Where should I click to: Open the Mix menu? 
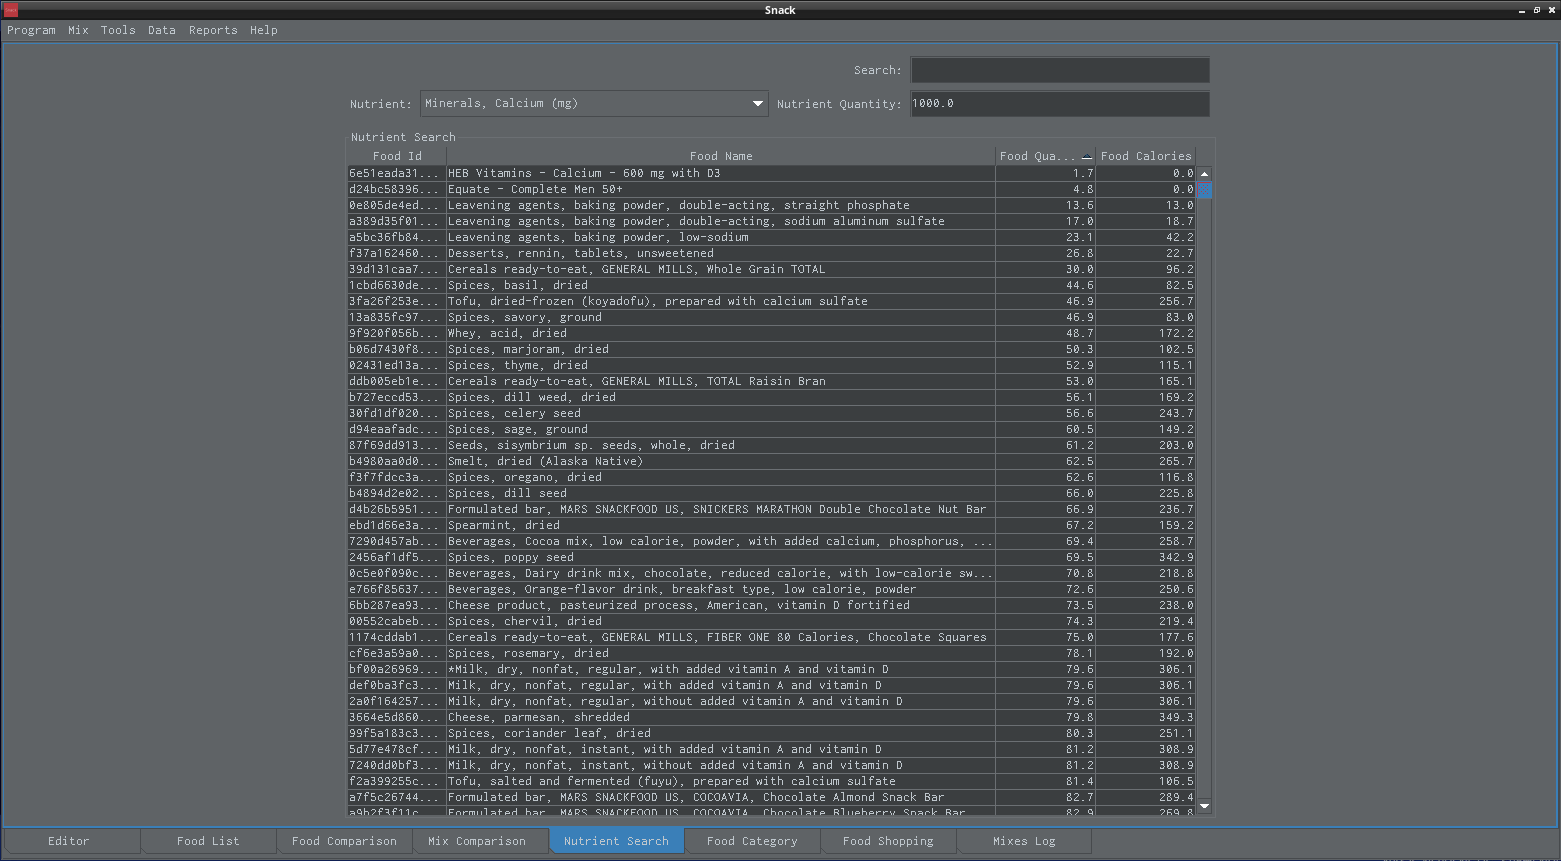click(x=78, y=30)
